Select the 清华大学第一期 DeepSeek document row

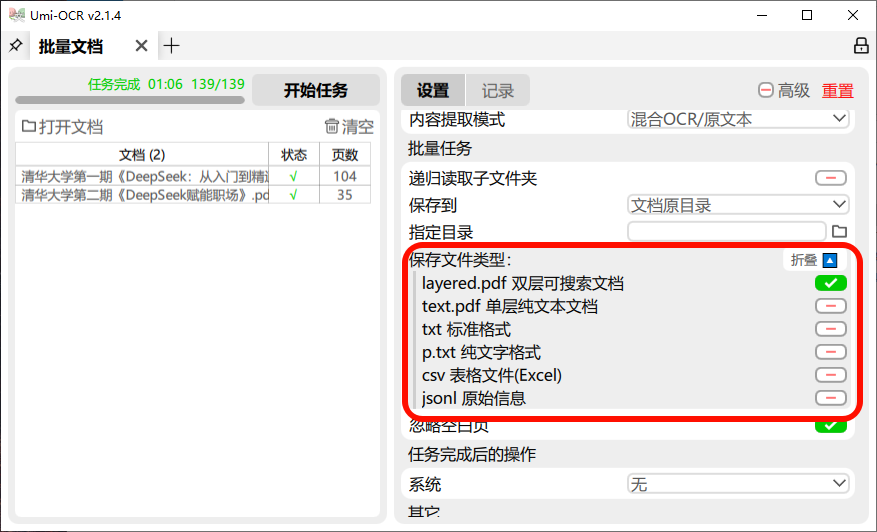193,176
